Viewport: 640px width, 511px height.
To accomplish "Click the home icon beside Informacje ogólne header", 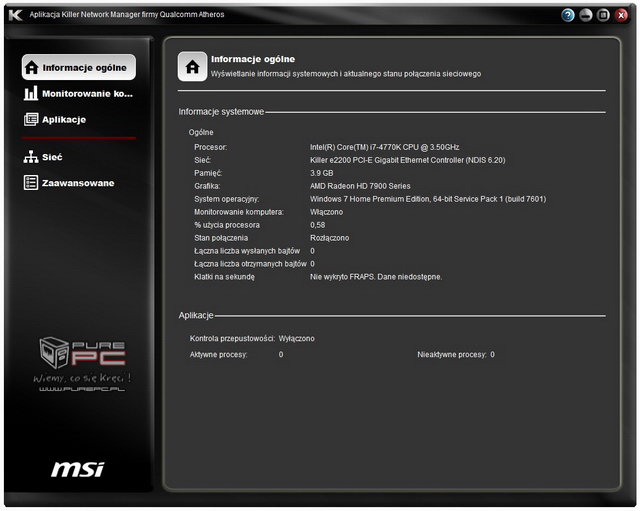I will (193, 67).
